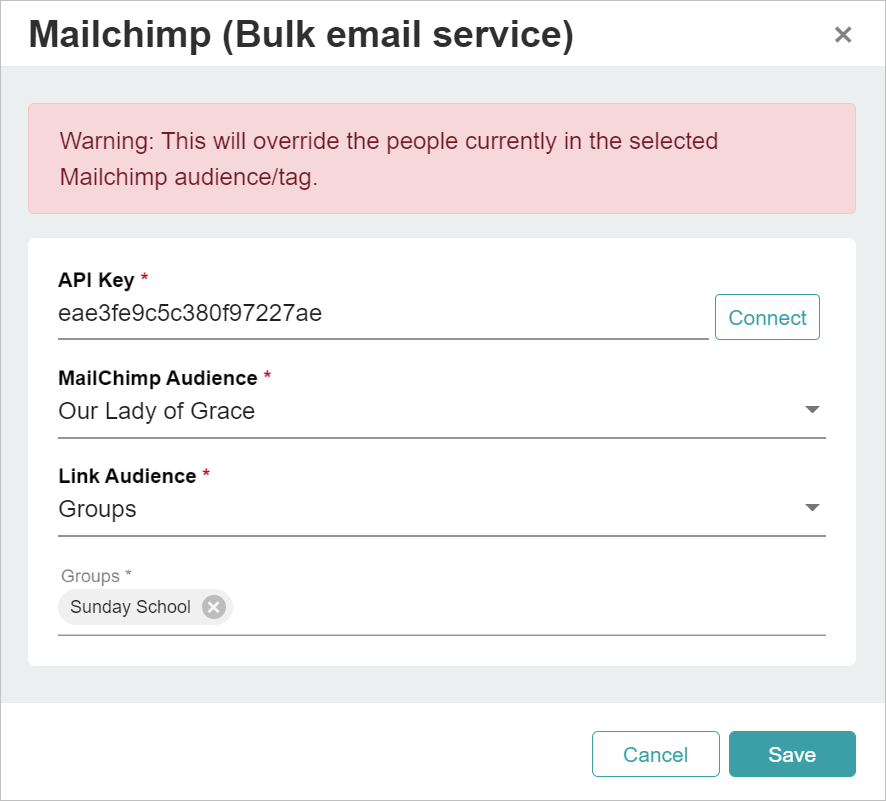Open the Link Audience selector showing Groups
The width and height of the screenshot is (886, 801).
(812, 507)
